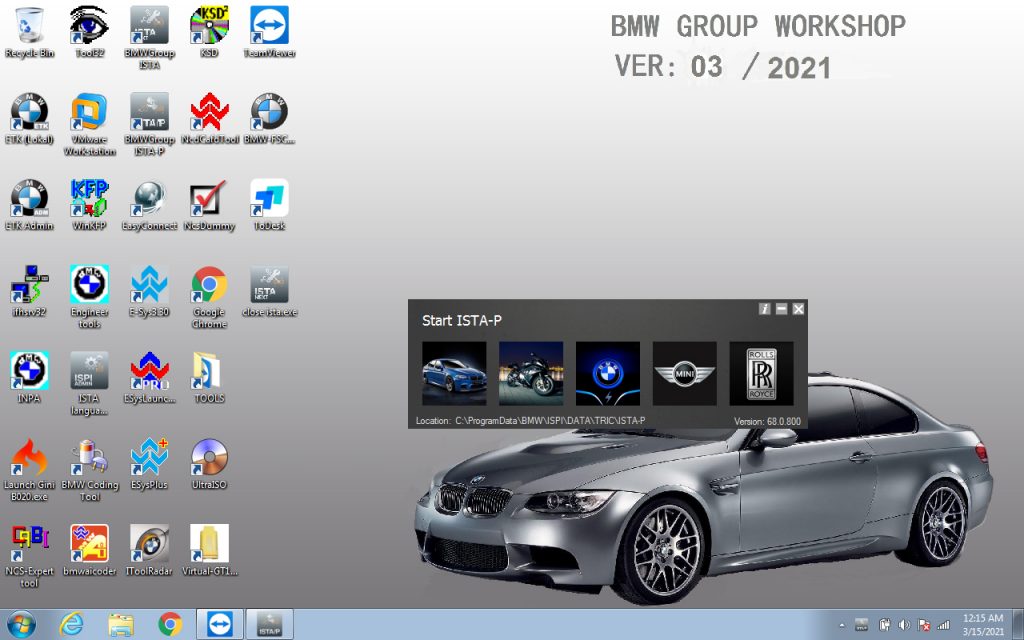Open Windows Explorer from taskbar
Screen dimensions: 1024x640
click(120, 625)
